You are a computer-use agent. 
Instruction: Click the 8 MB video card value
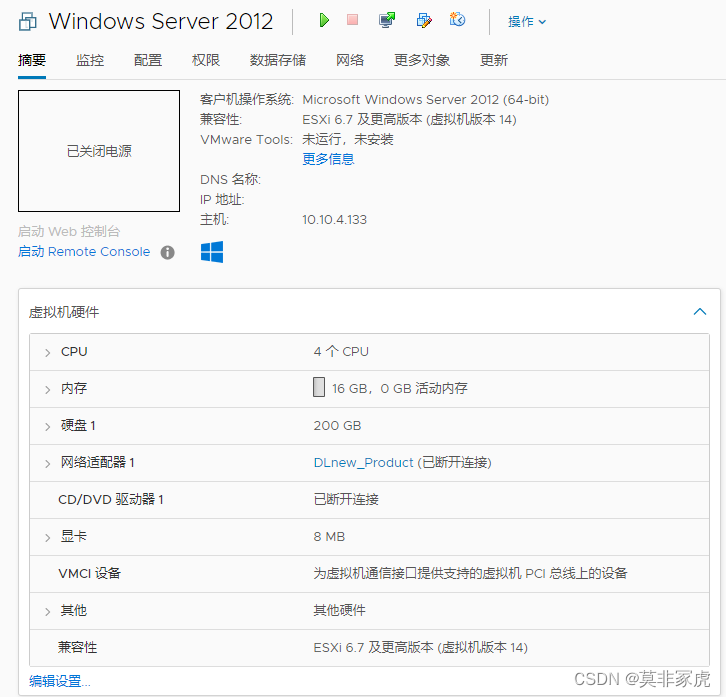329,537
